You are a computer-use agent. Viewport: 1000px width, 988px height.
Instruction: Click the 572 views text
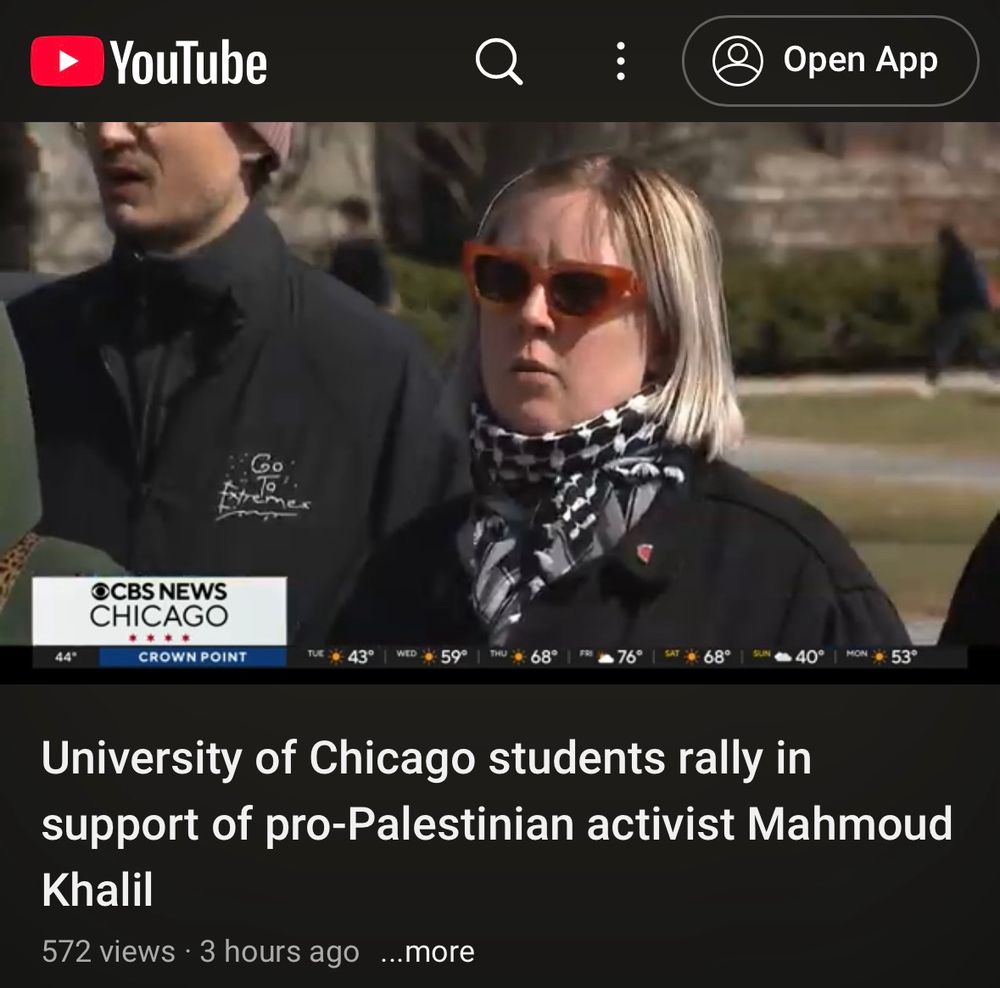108,952
